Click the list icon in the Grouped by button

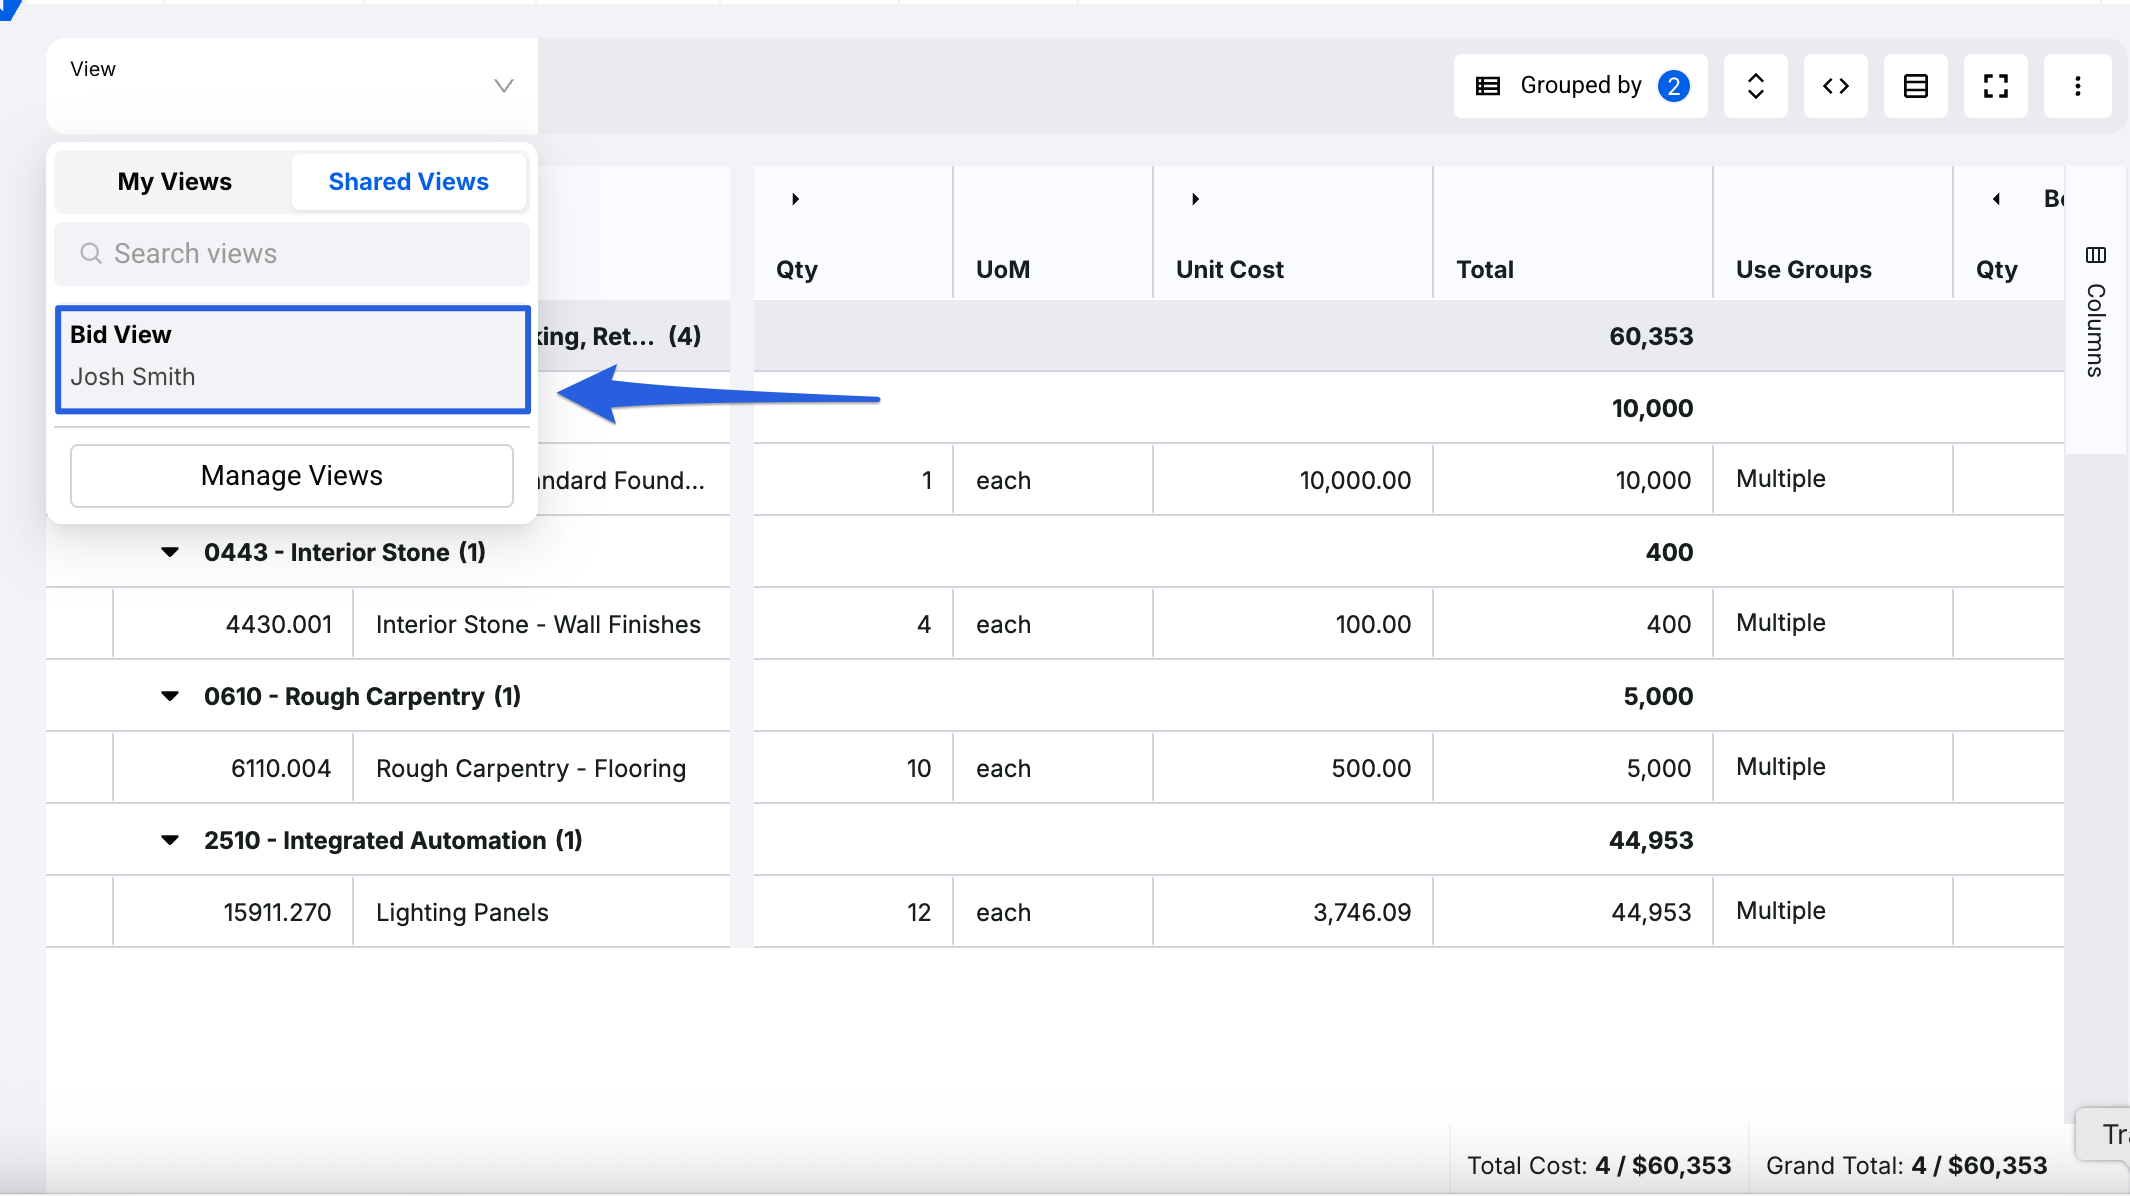(1488, 86)
